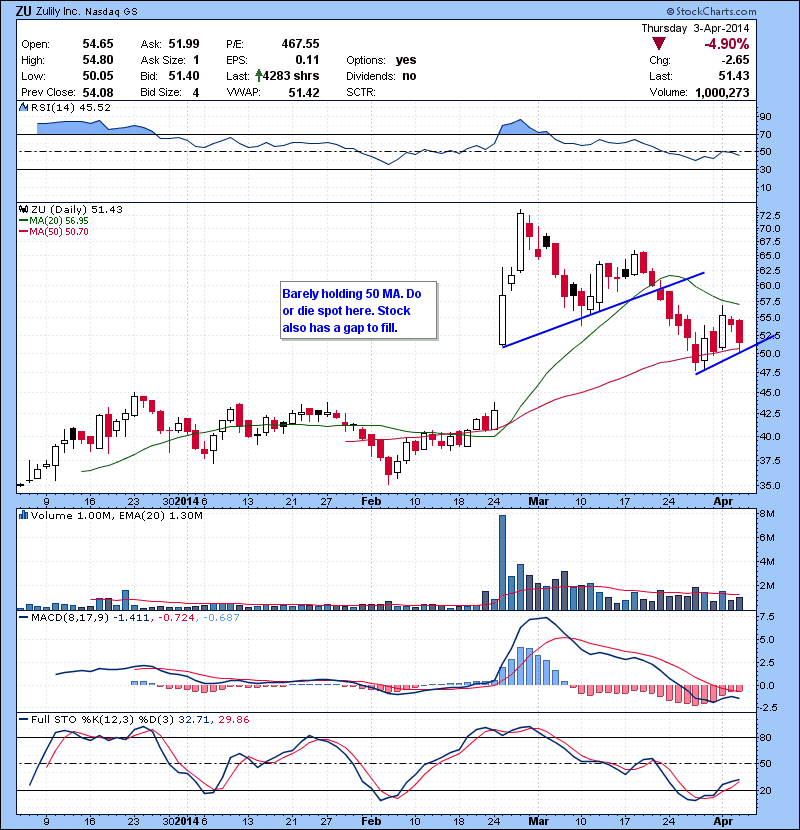Click the Open value 54.65
Viewport: 800px width, 830px height.
click(97, 44)
